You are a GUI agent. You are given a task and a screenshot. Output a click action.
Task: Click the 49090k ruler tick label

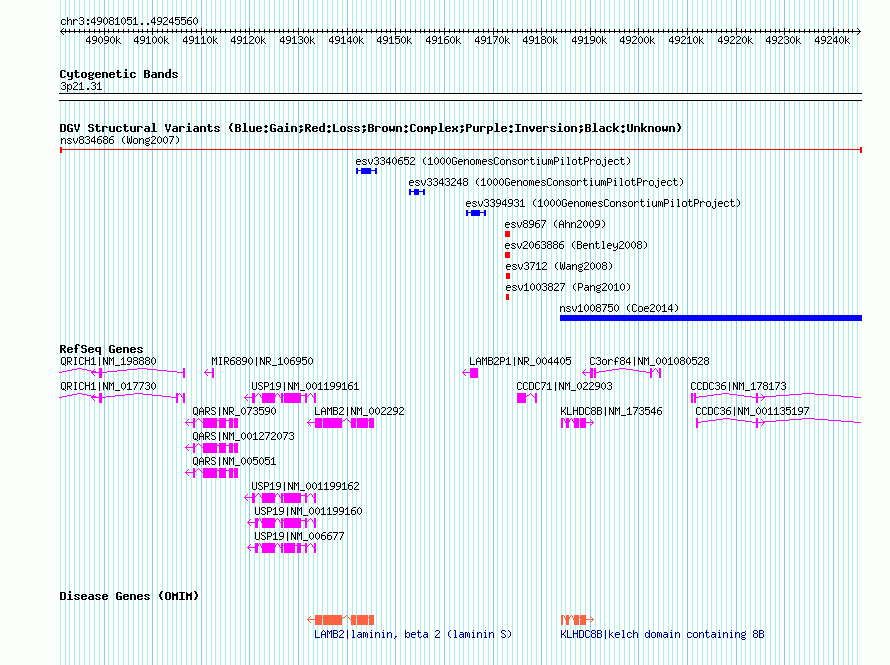click(103, 40)
